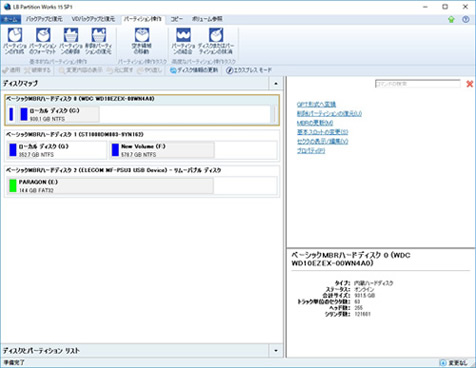This screenshot has height=368, width=476.
Task: Click the 121601 cylinder count value
Action: click(362, 314)
